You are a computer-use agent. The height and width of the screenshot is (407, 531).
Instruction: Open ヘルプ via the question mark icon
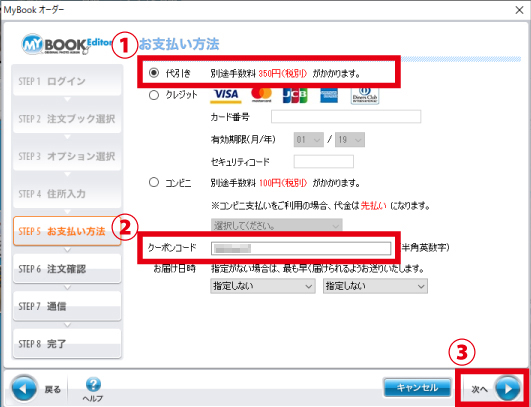point(93,384)
